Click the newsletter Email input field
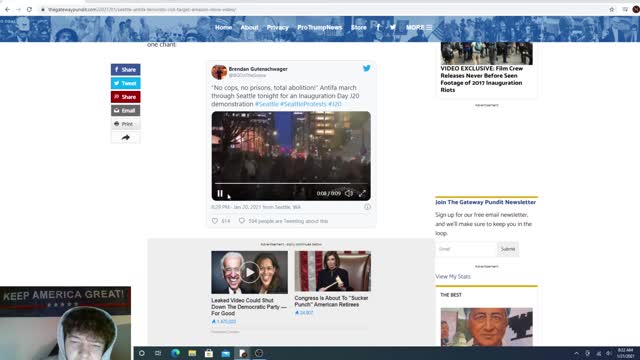The image size is (640, 360). coord(466,249)
